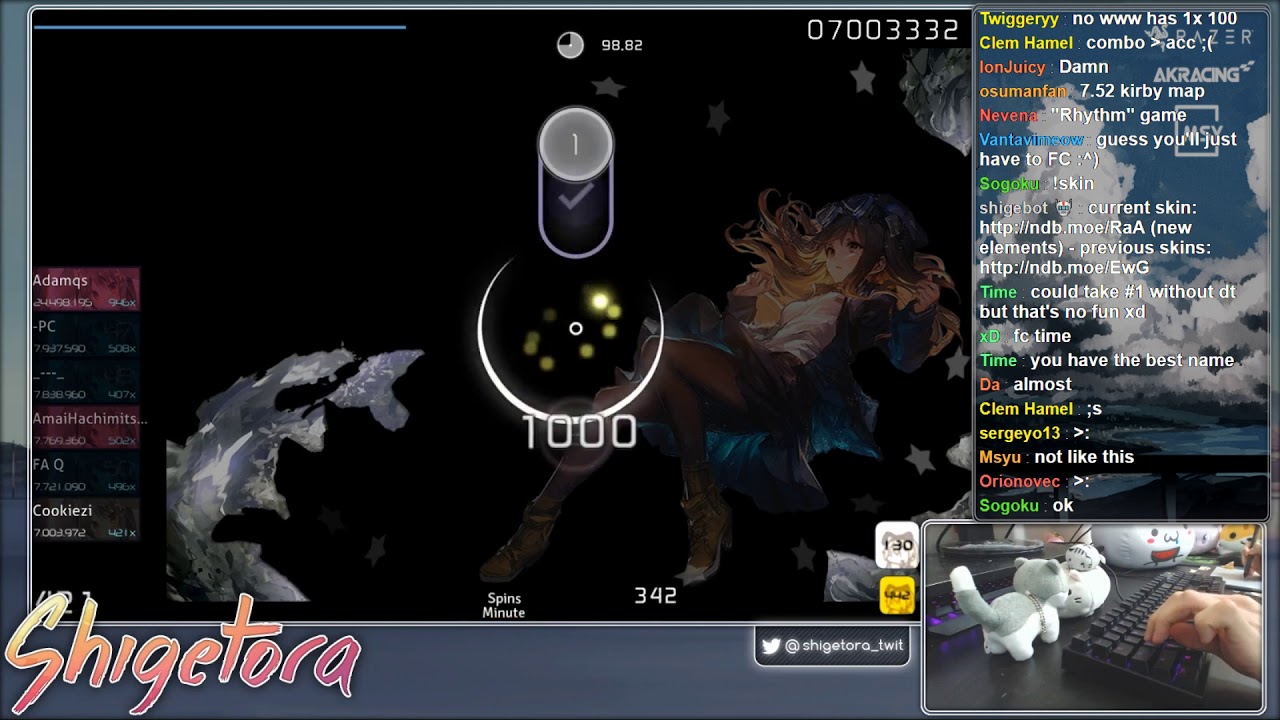Click Msyu's "not like this" message

tap(1084, 457)
